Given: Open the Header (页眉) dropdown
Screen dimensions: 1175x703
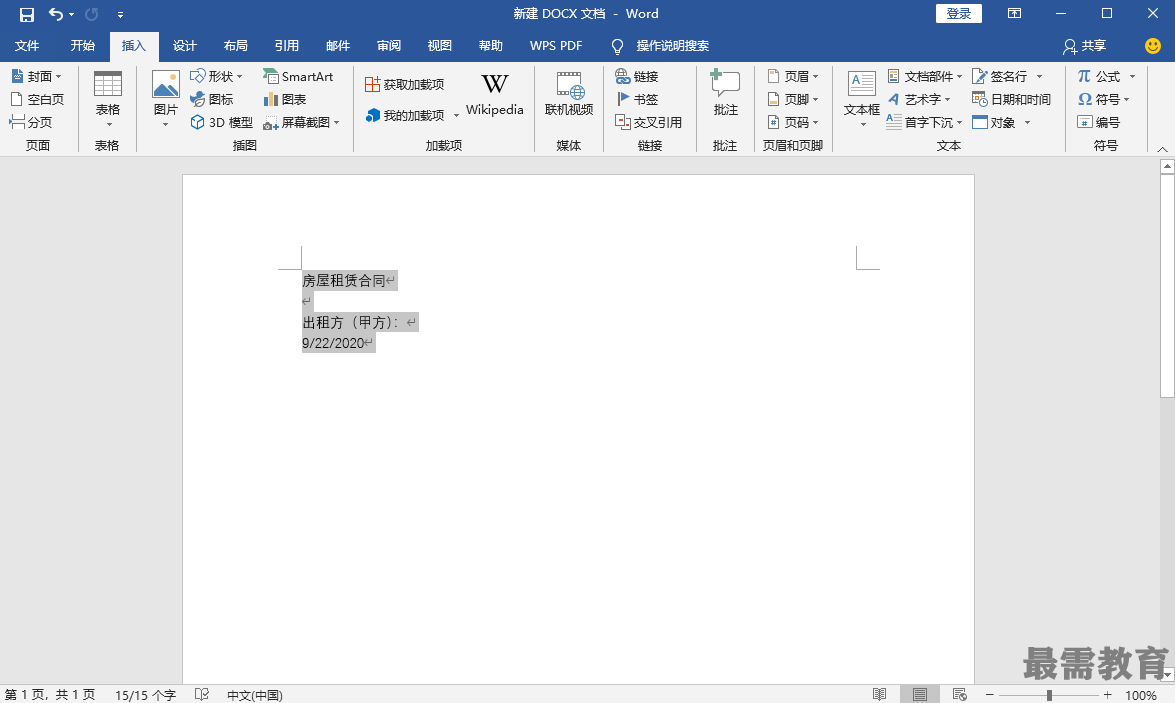Looking at the screenshot, I should click(793, 76).
